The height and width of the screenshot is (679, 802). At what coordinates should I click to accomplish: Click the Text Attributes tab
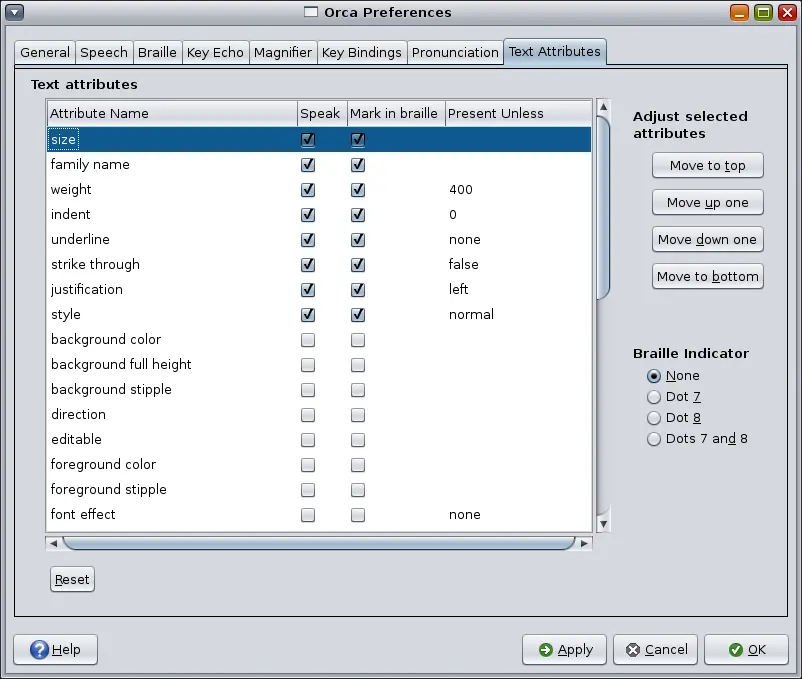click(x=554, y=52)
